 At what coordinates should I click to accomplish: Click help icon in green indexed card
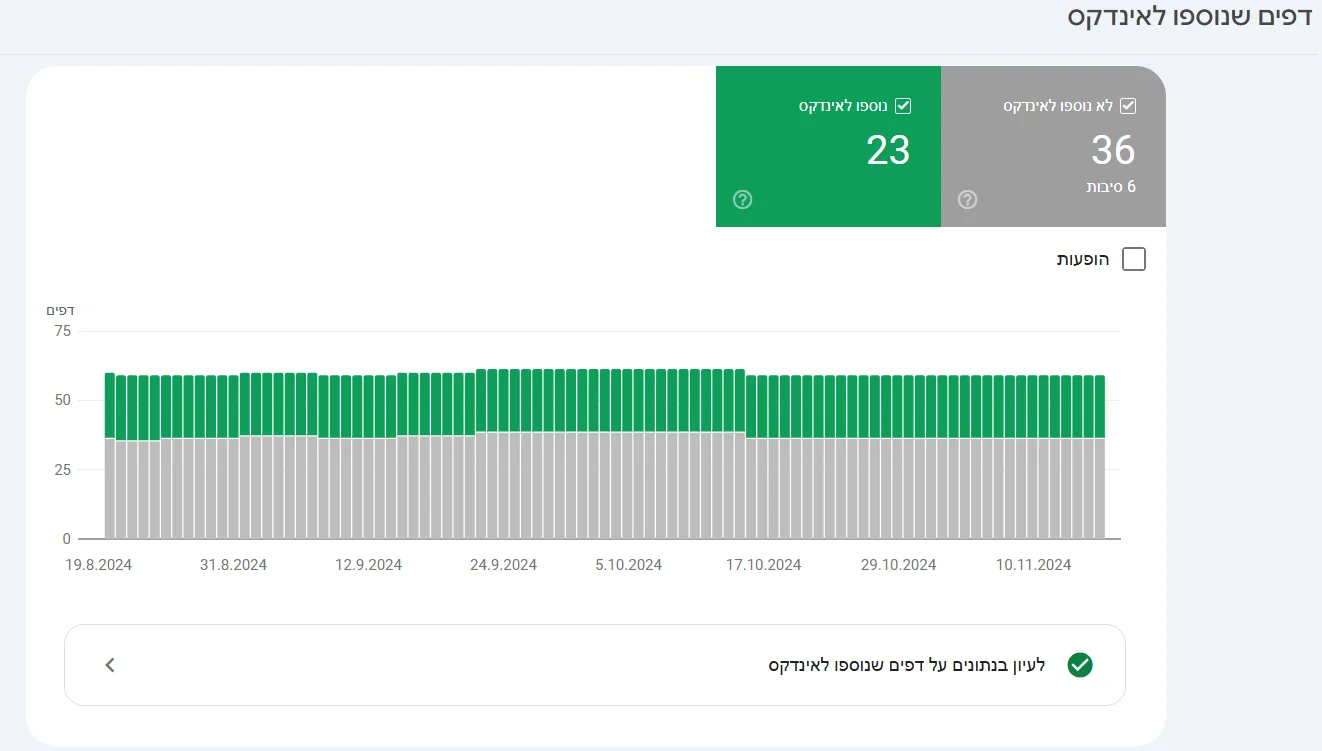coord(742,200)
